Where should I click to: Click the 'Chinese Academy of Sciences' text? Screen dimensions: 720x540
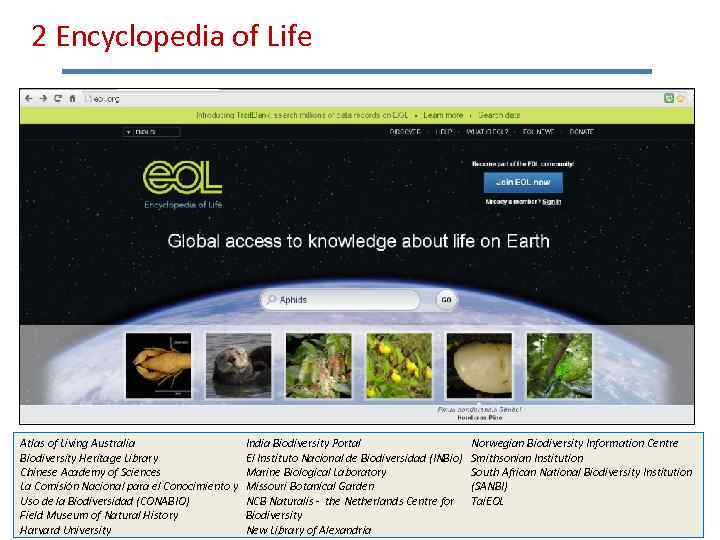(90, 472)
